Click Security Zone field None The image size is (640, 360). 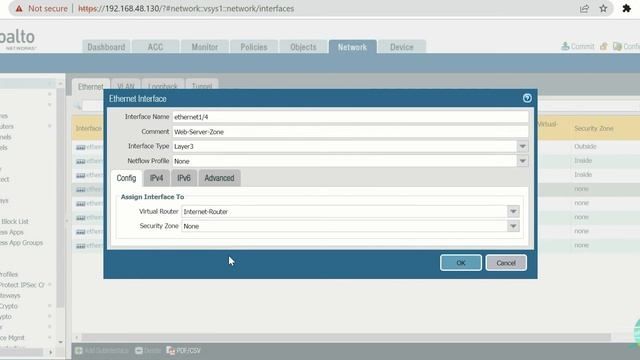click(x=344, y=226)
